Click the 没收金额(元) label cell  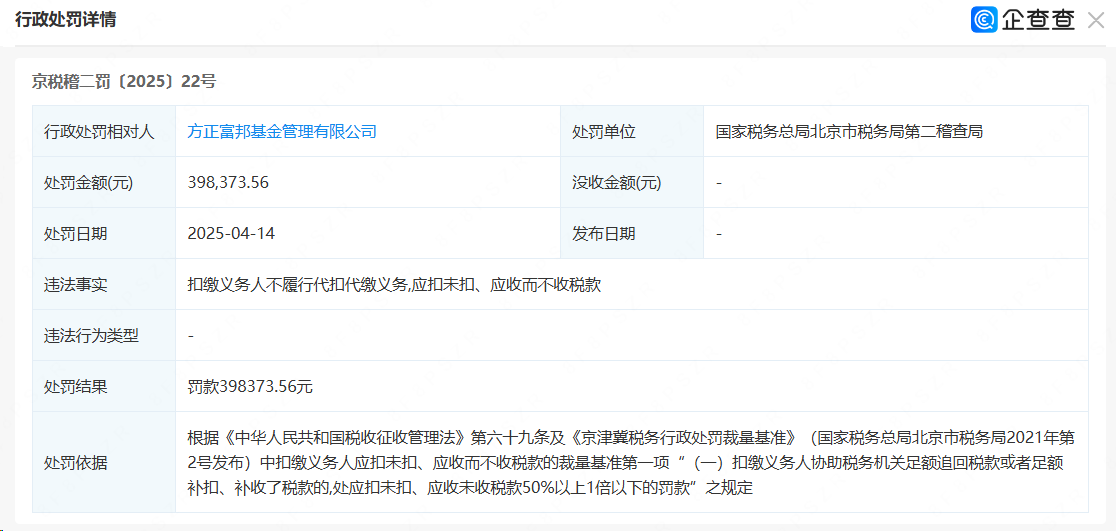632,183
